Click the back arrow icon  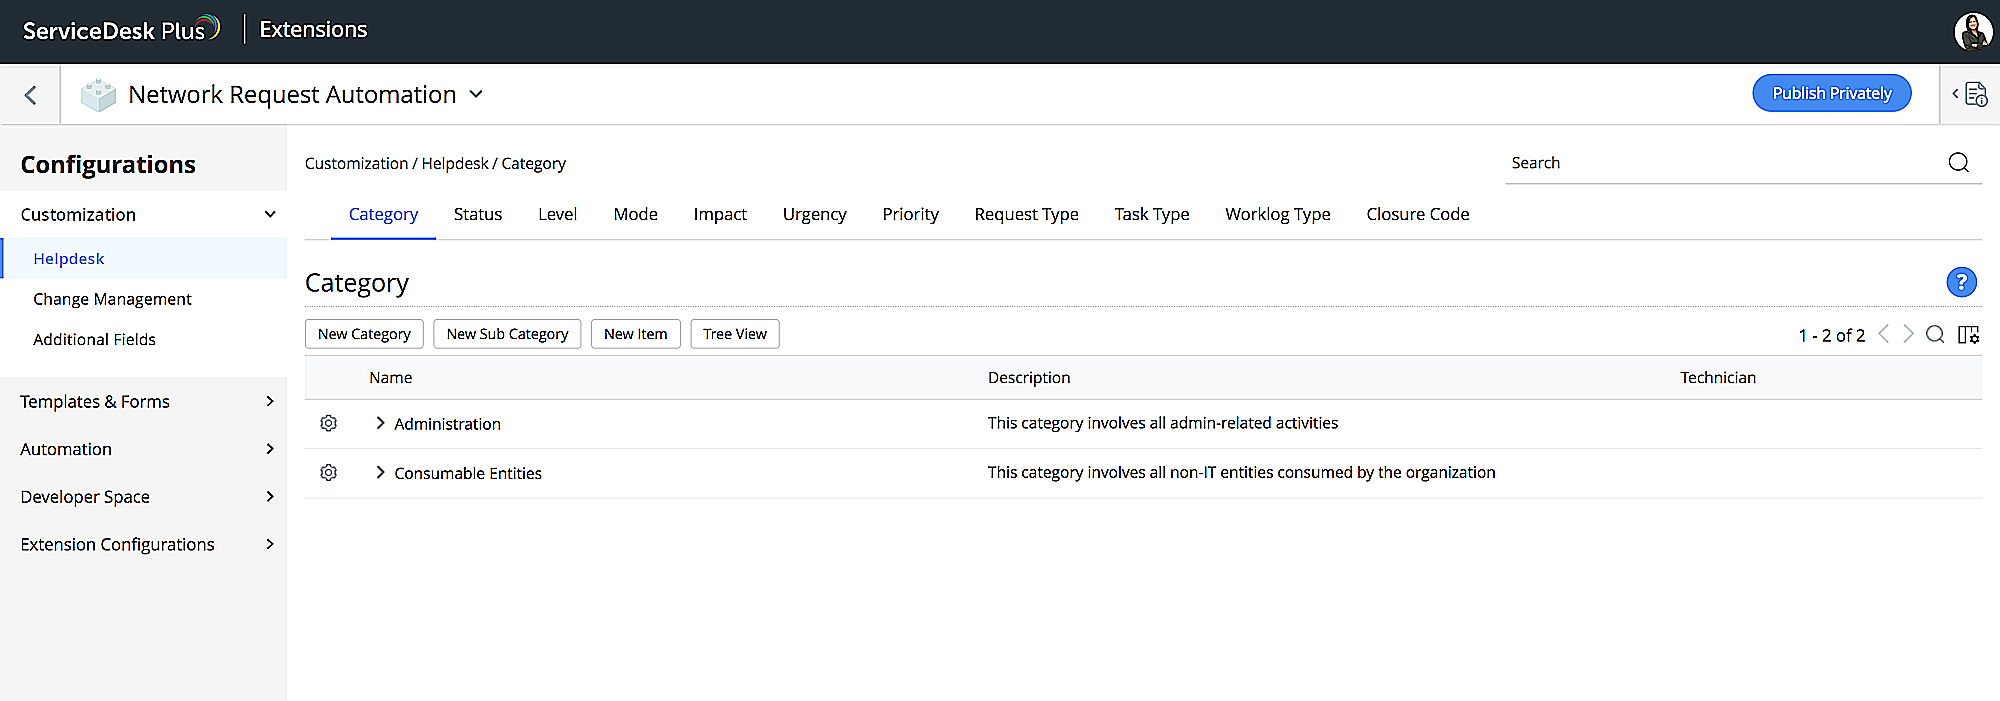[x=31, y=95]
